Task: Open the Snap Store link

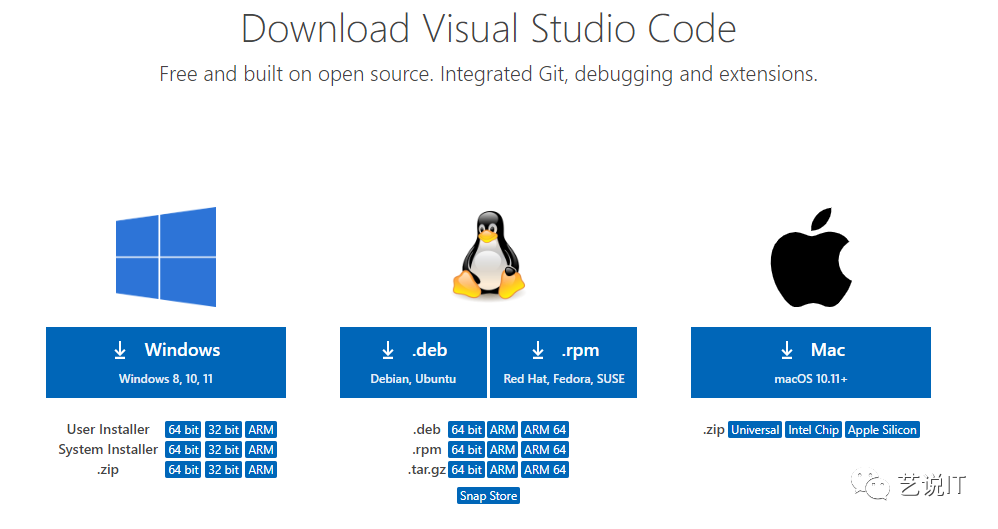Action: point(489,496)
